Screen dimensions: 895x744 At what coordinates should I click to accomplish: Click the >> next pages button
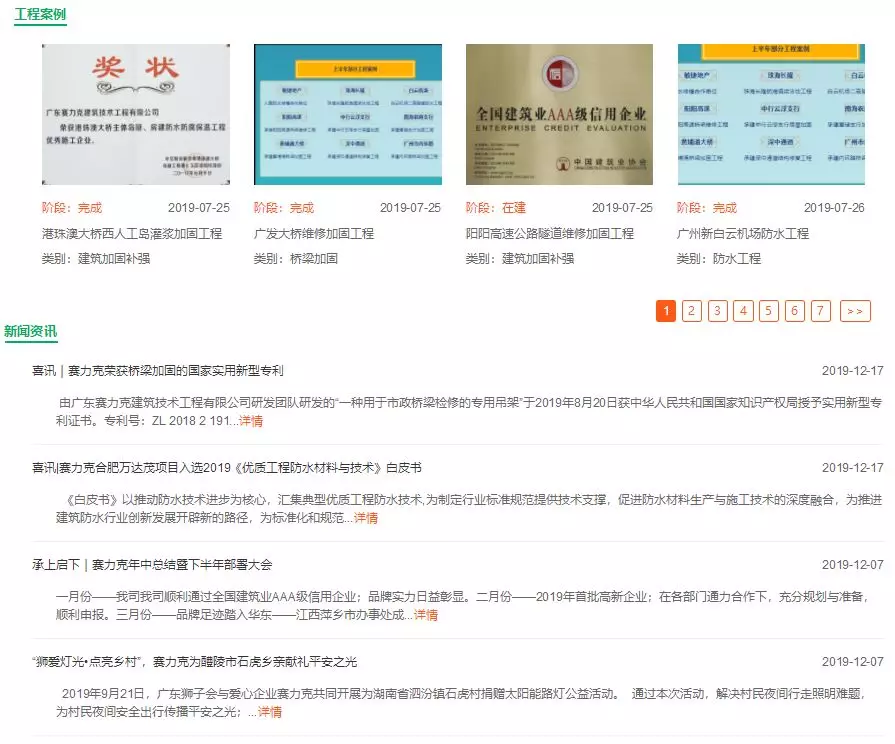855,311
